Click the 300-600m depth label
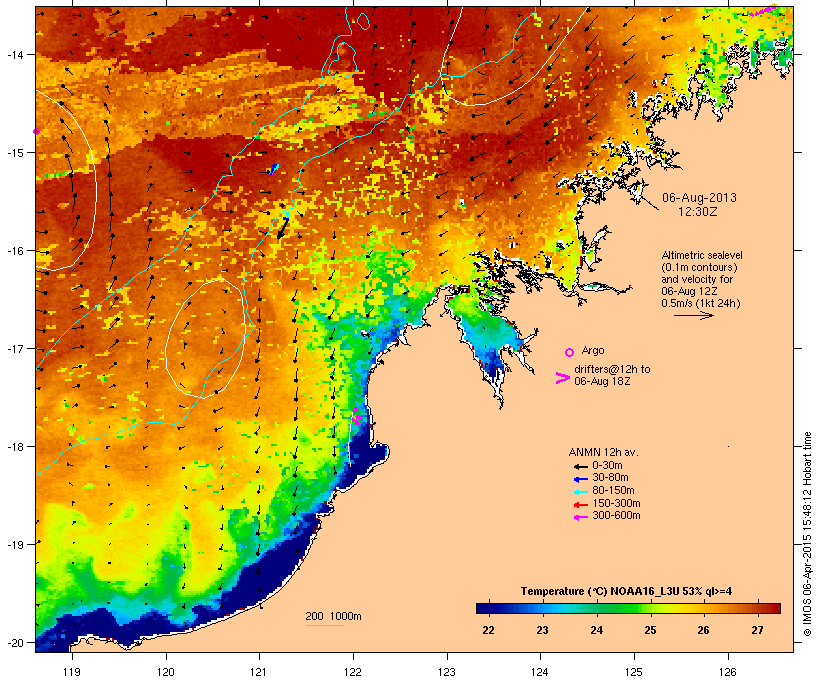 click(616, 516)
